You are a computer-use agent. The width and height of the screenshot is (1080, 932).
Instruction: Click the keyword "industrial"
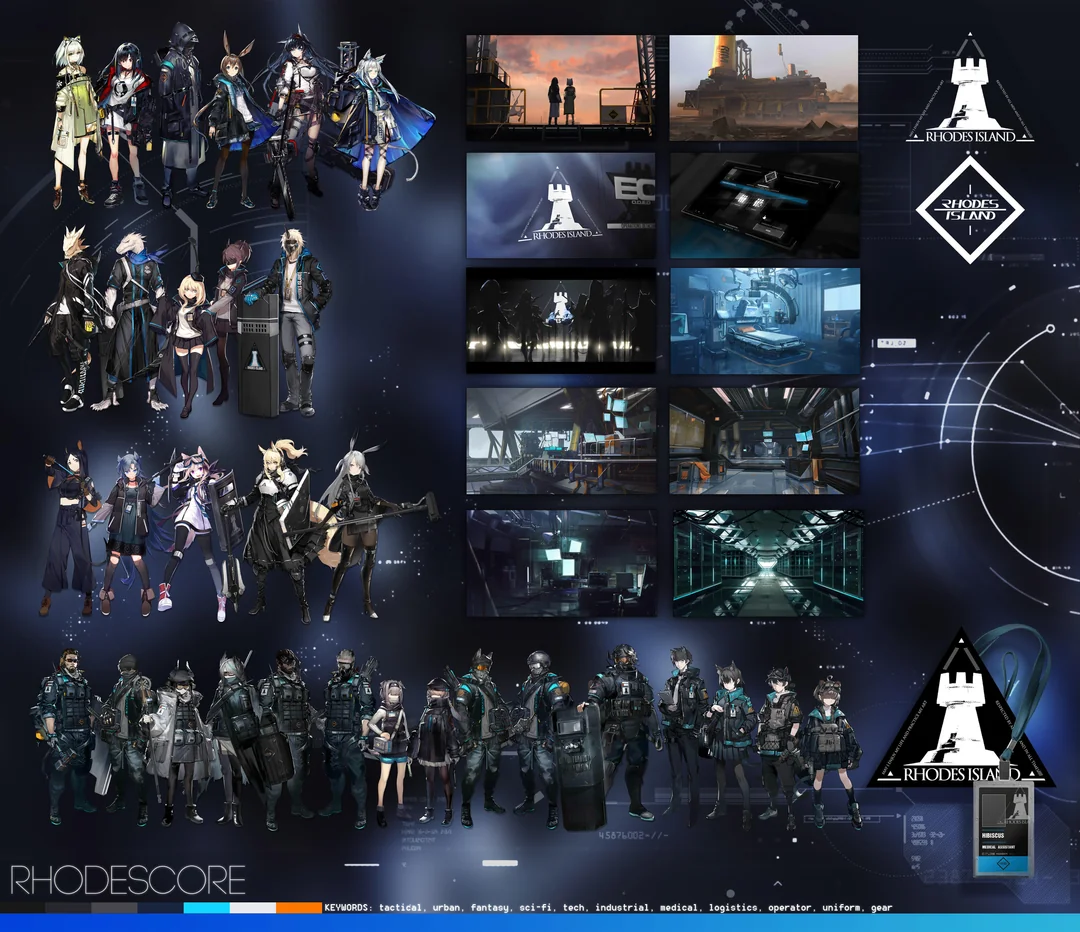point(624,908)
